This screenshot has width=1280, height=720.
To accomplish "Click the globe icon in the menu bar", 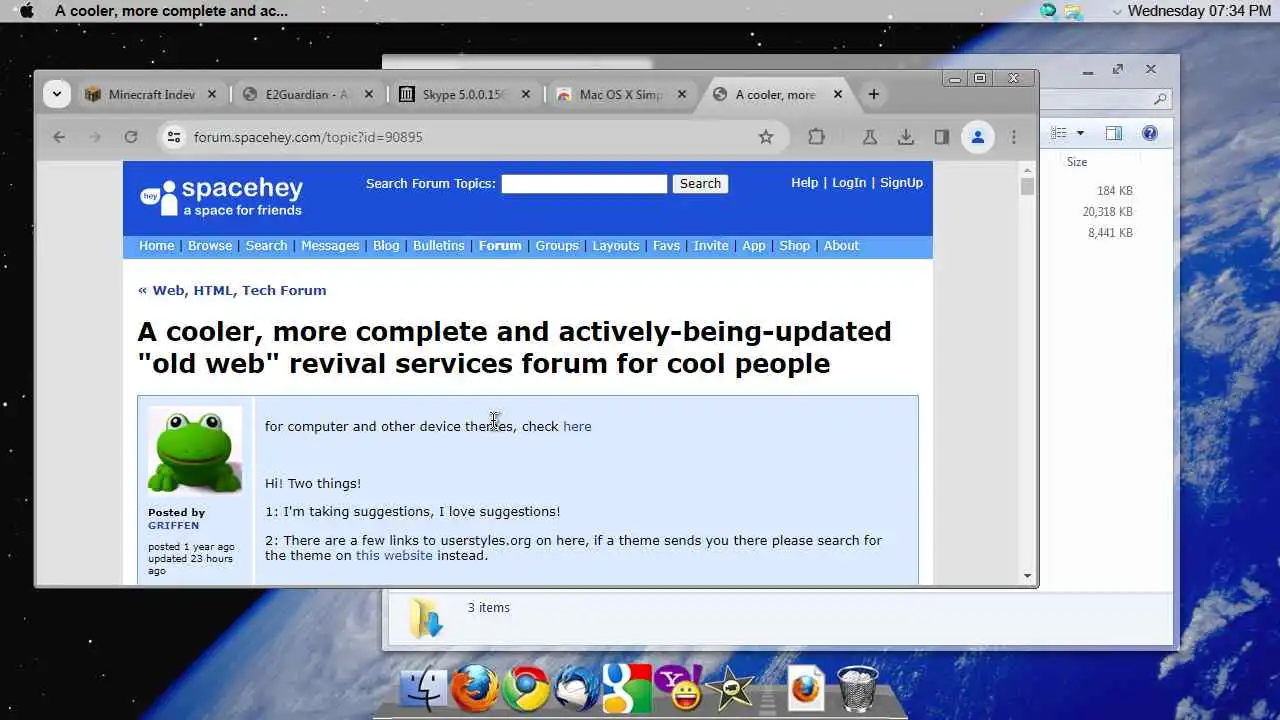I will pos(1048,11).
